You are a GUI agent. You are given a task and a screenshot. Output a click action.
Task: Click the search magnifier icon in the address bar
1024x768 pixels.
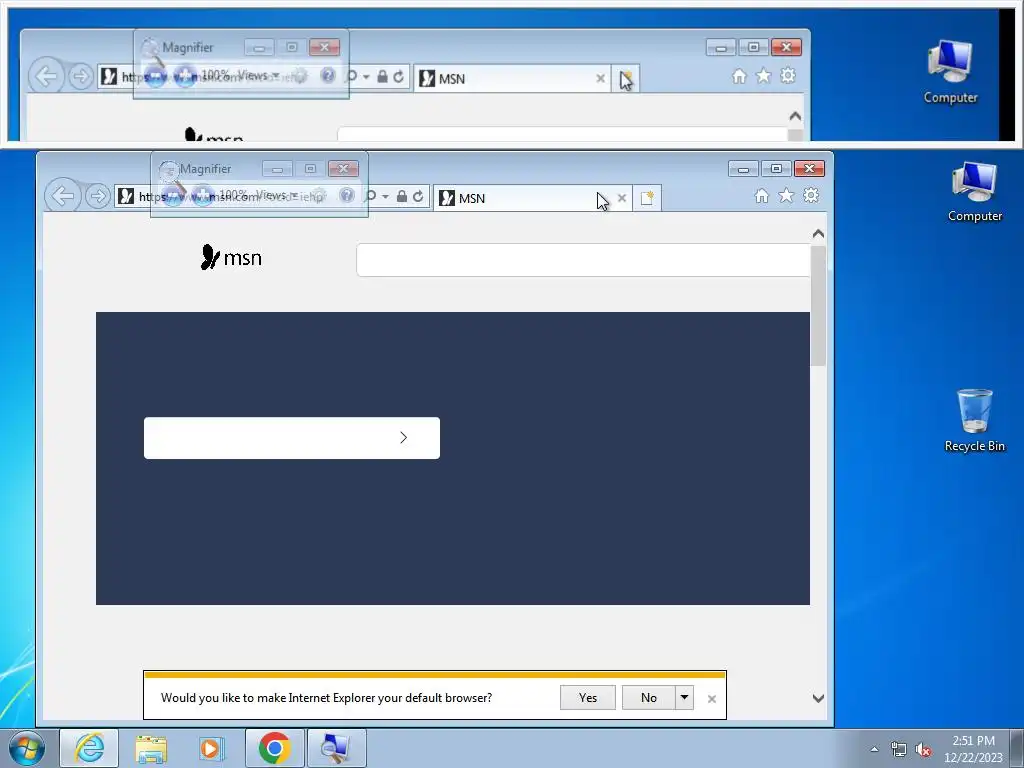click(370, 196)
